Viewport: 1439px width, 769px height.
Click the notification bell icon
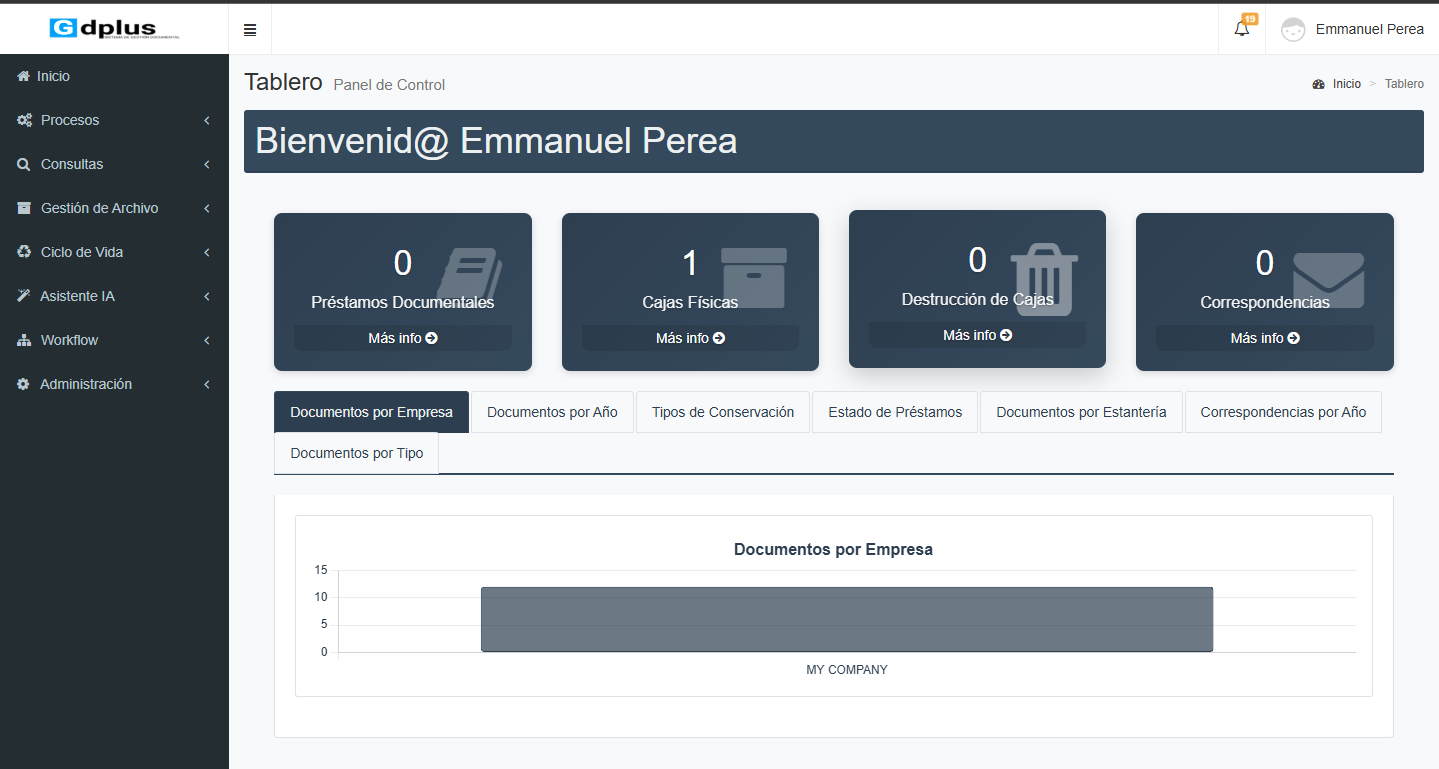1242,29
